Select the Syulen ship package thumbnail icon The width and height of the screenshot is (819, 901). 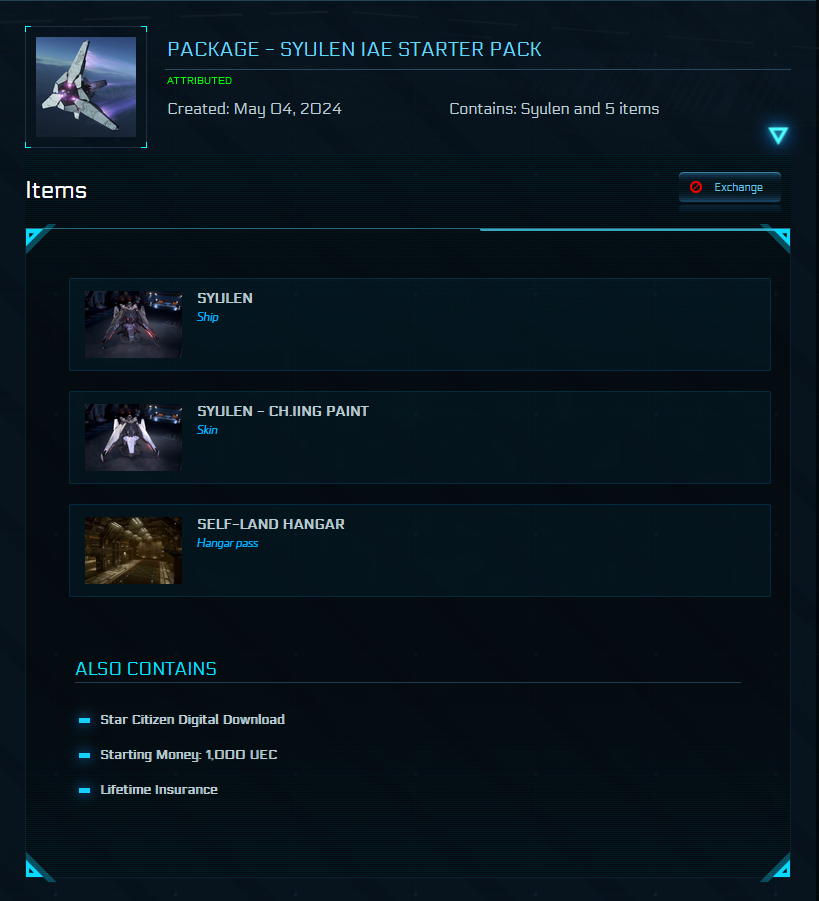pos(86,87)
